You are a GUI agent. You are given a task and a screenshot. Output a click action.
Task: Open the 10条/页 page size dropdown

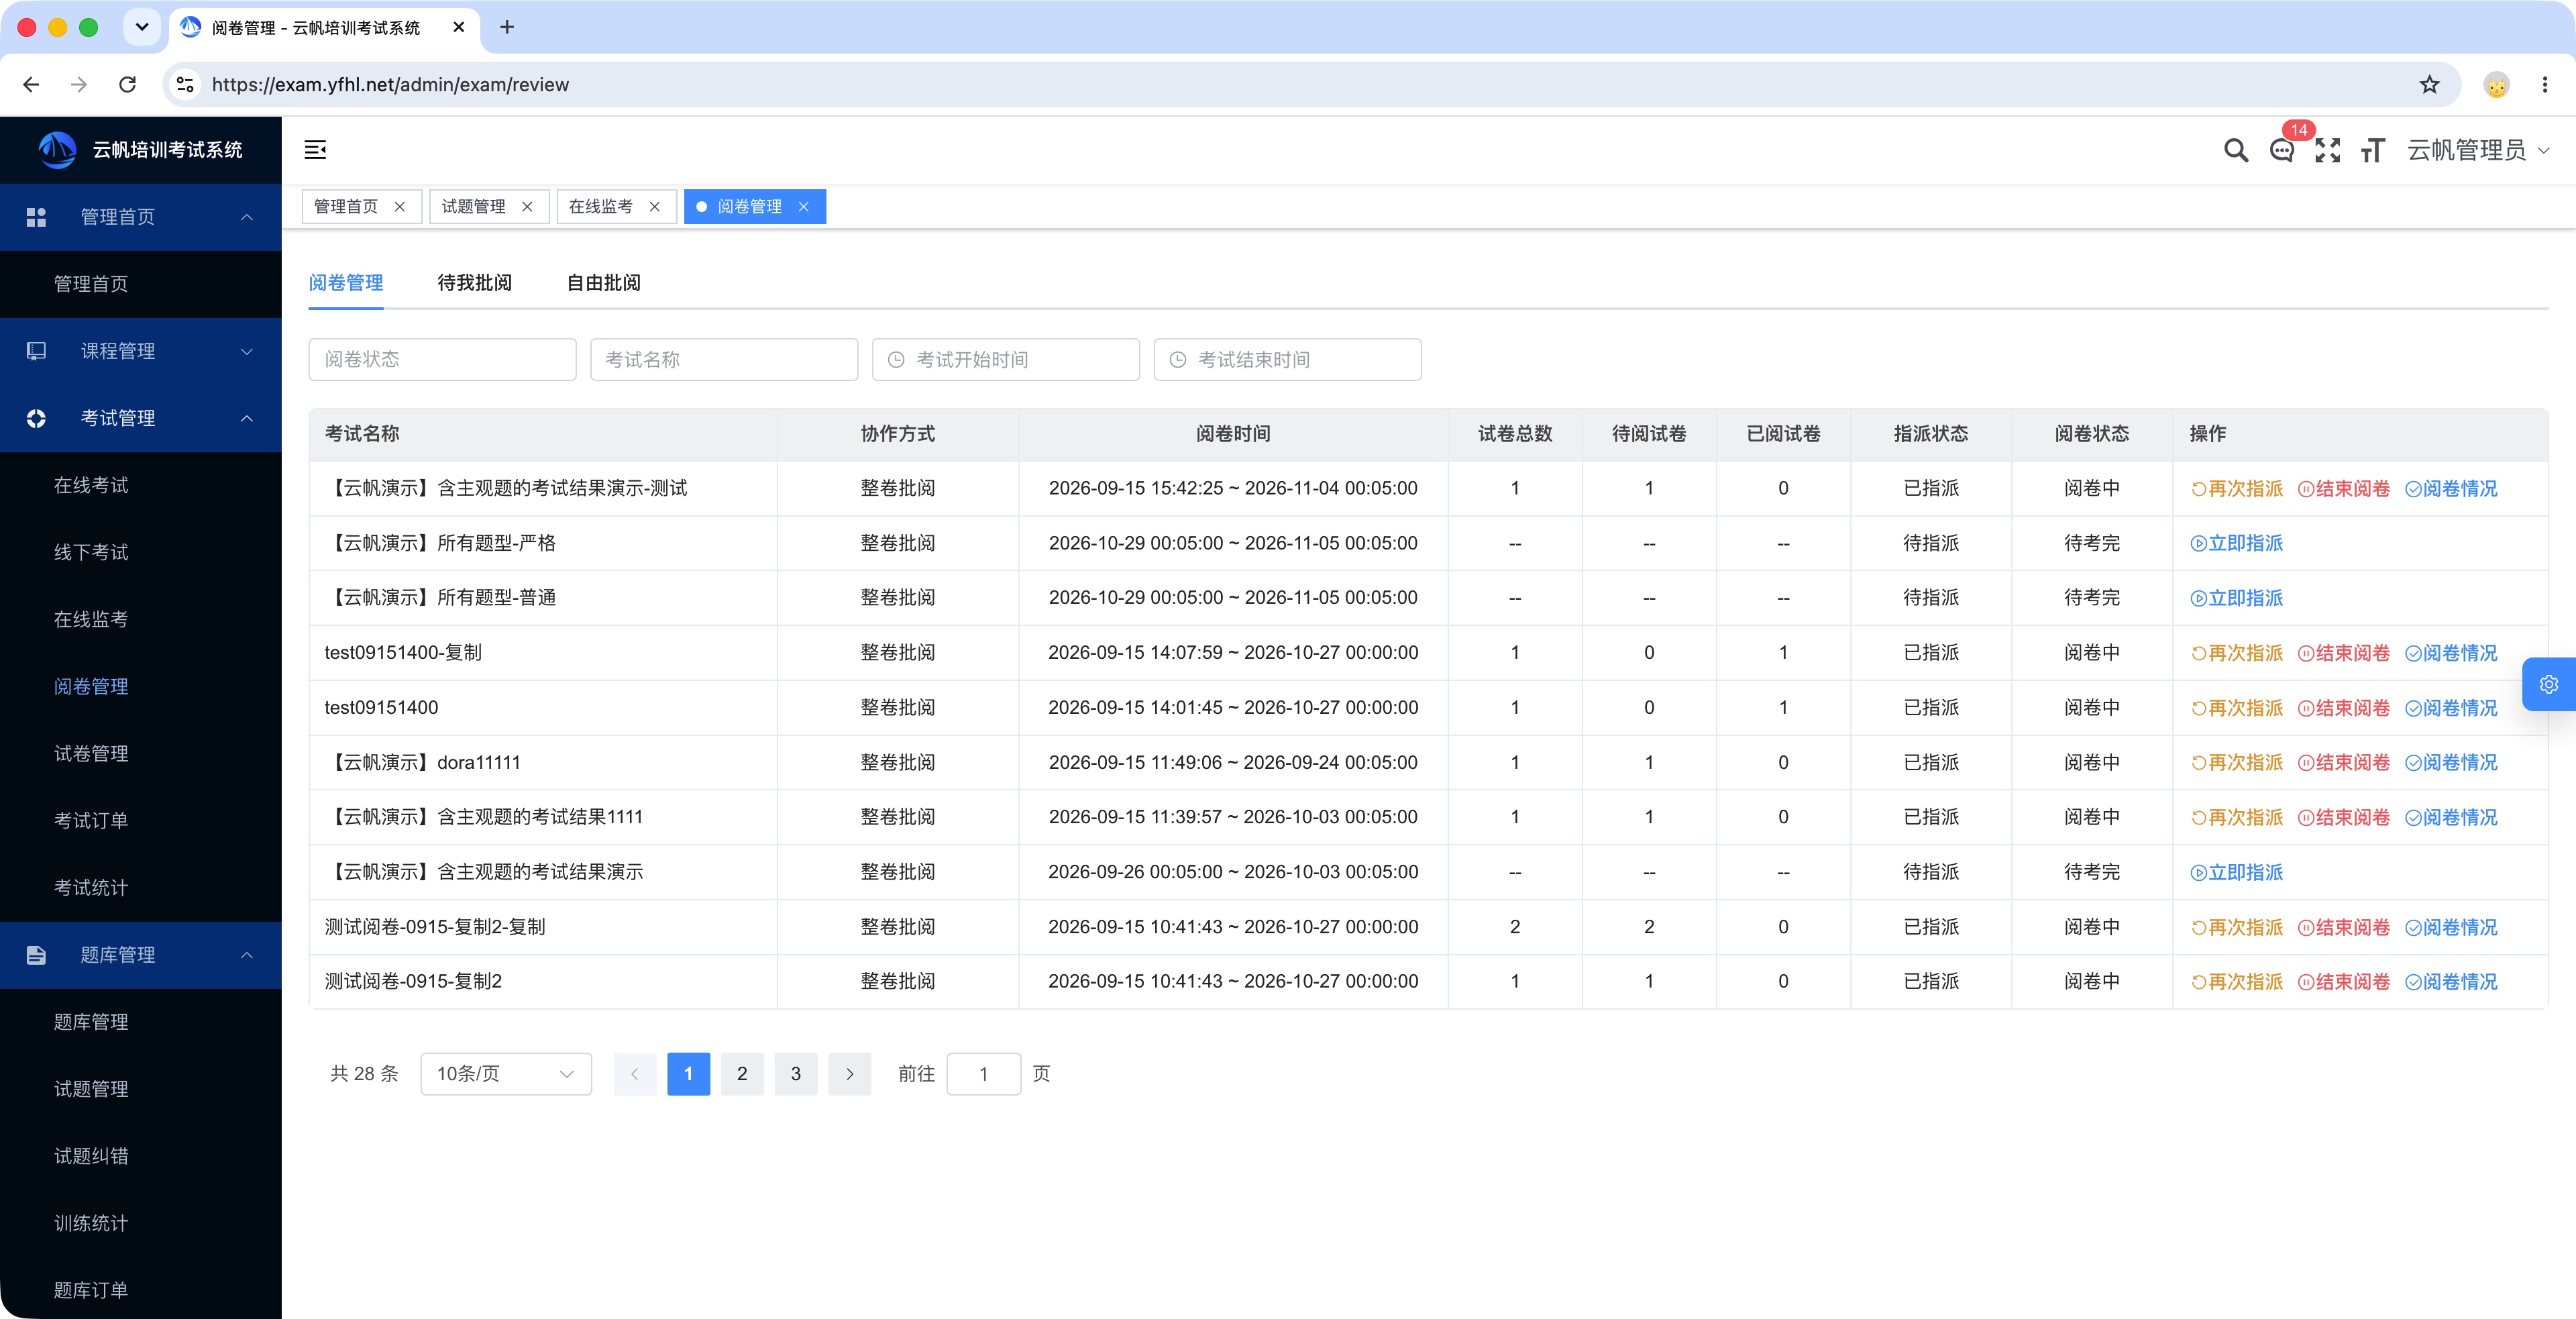pyautogui.click(x=506, y=1073)
